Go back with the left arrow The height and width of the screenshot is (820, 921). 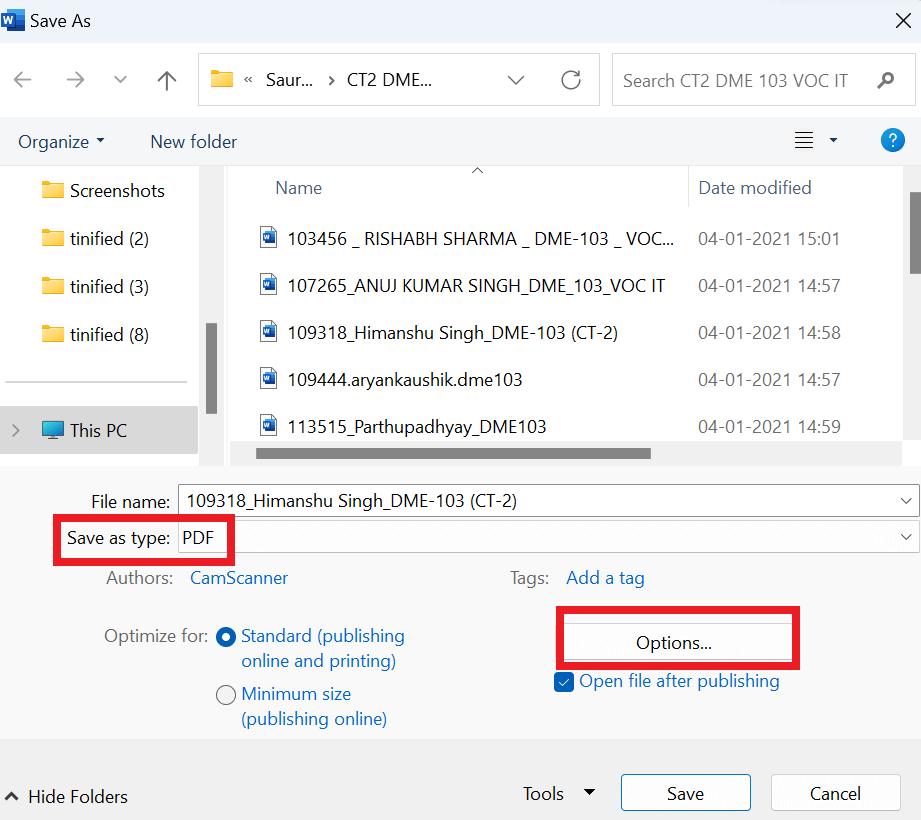[22, 79]
